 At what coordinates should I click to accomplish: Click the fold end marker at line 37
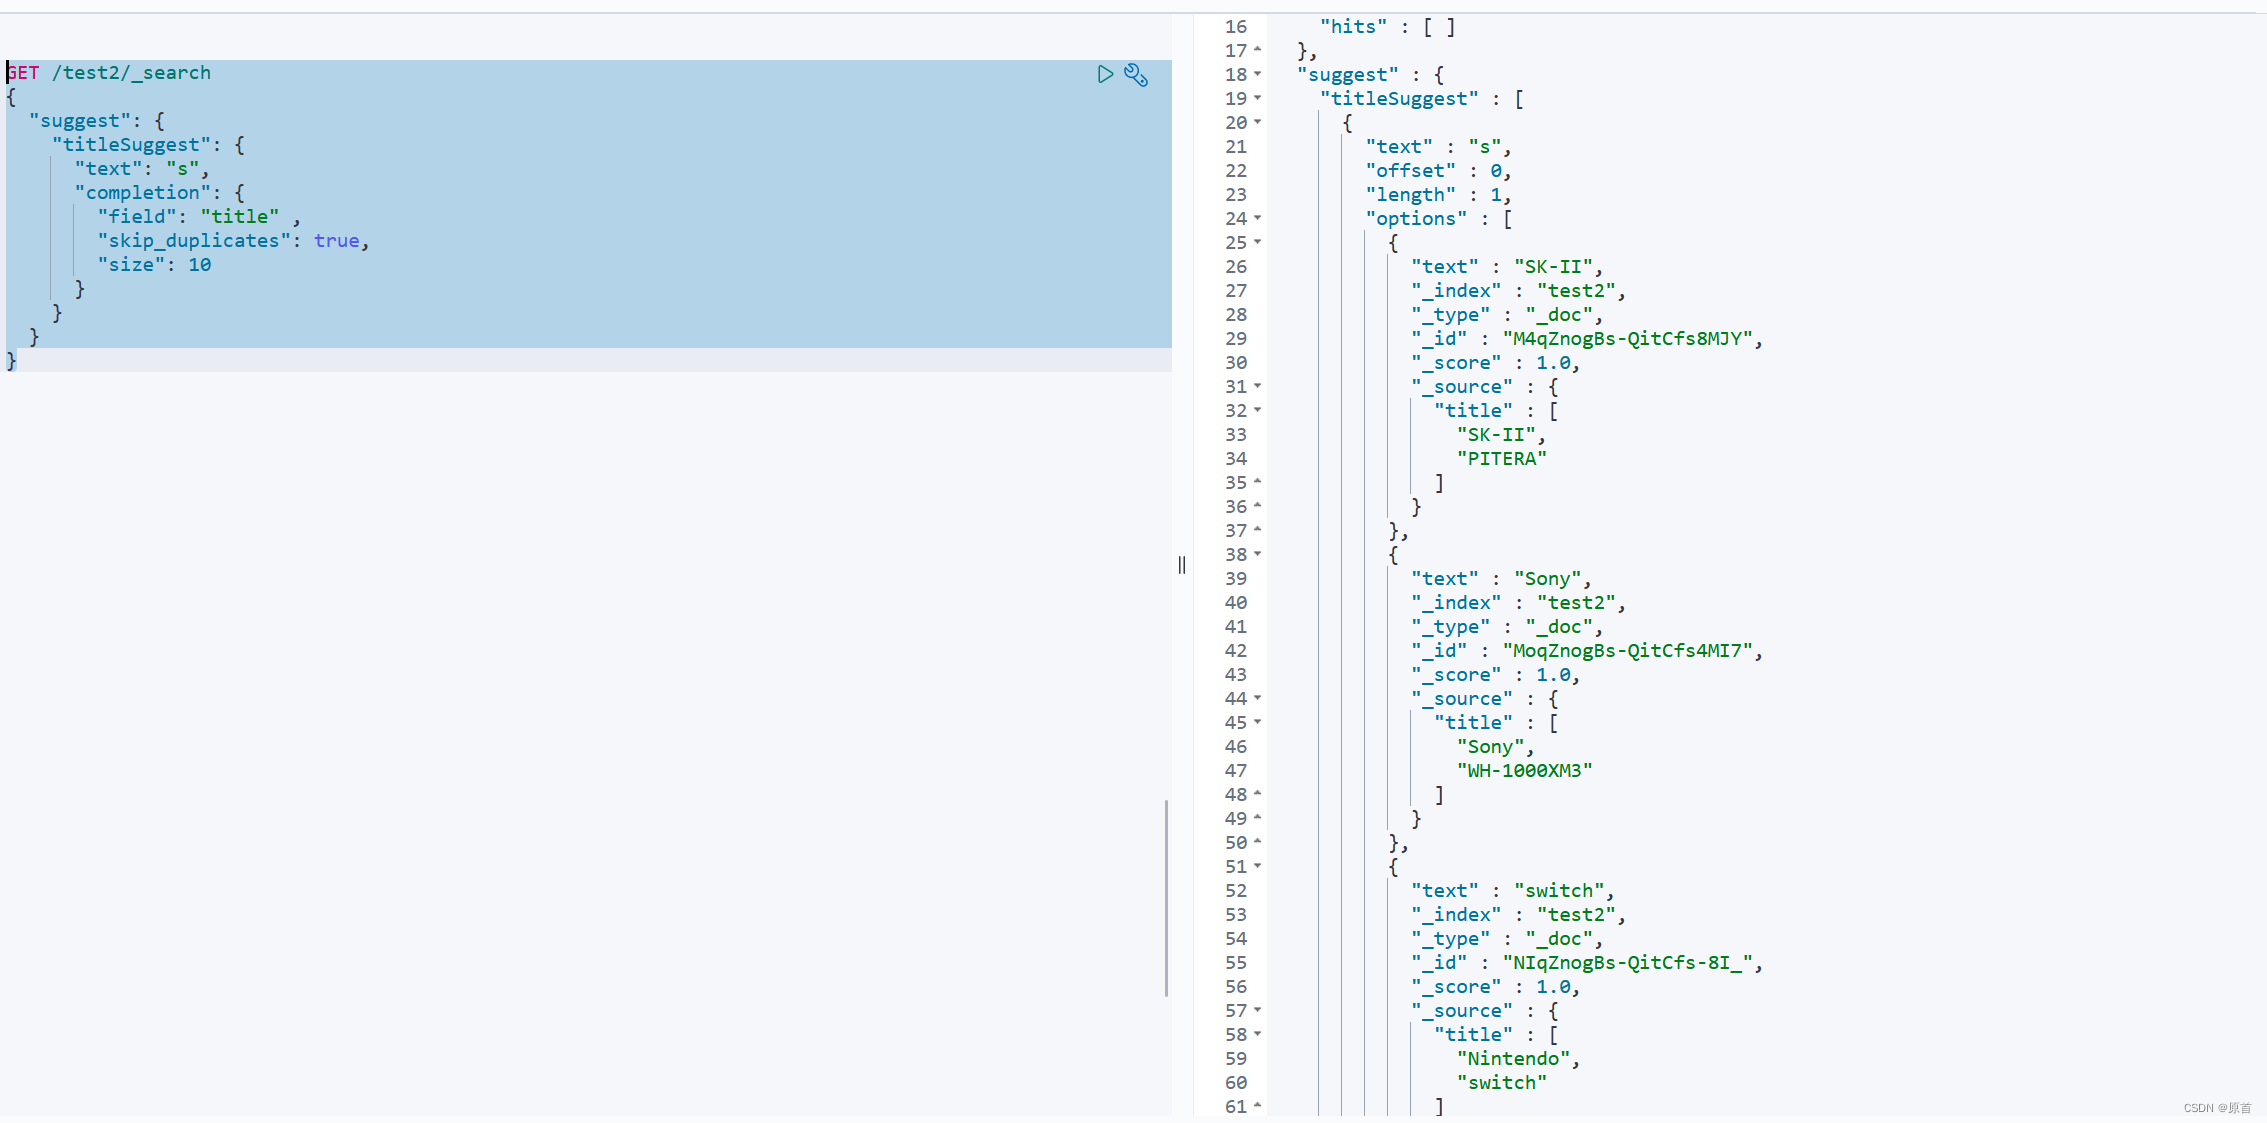point(1258,529)
